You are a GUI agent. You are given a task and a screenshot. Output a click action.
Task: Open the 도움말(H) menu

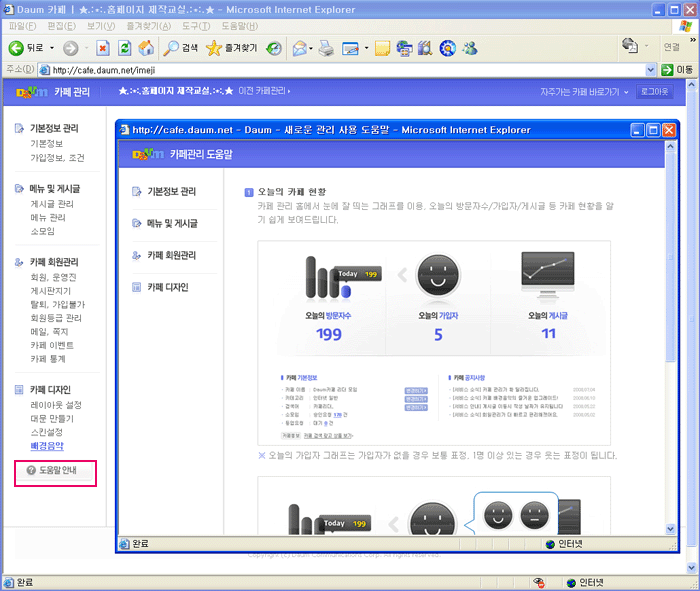(x=240, y=26)
